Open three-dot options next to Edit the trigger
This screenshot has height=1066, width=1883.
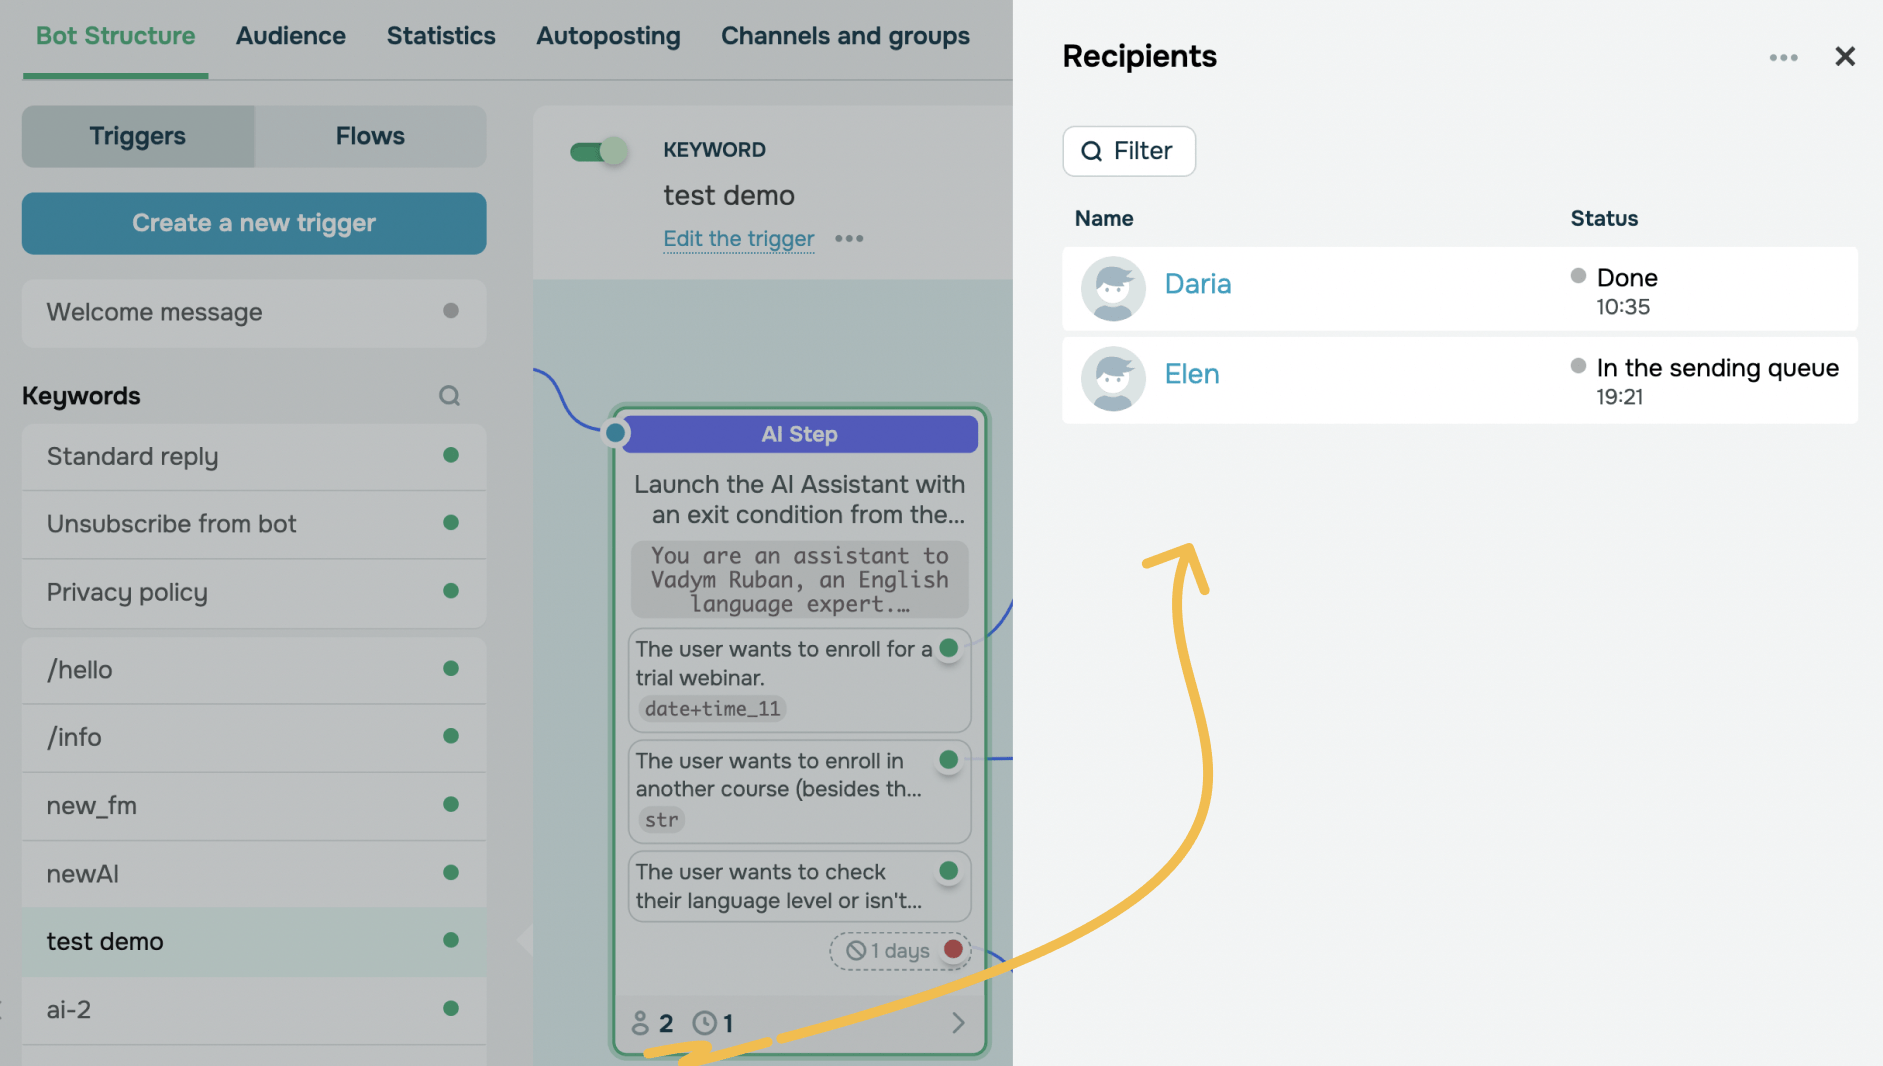[x=849, y=239]
